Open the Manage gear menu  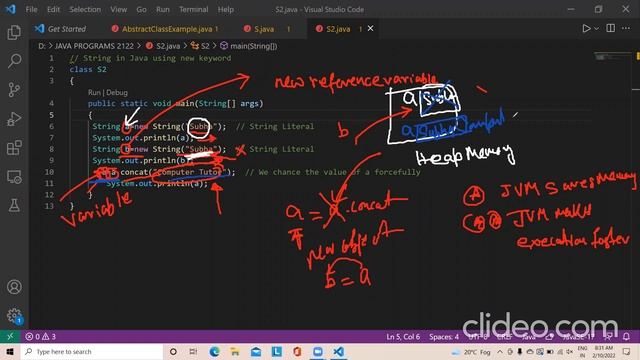[14, 316]
